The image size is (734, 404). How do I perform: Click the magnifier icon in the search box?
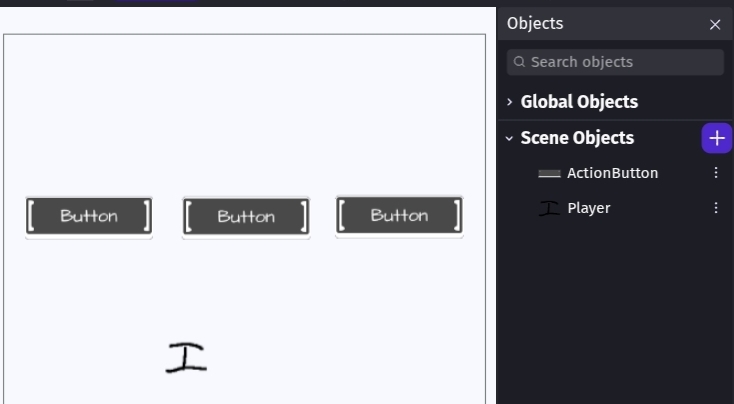pyautogui.click(x=519, y=62)
